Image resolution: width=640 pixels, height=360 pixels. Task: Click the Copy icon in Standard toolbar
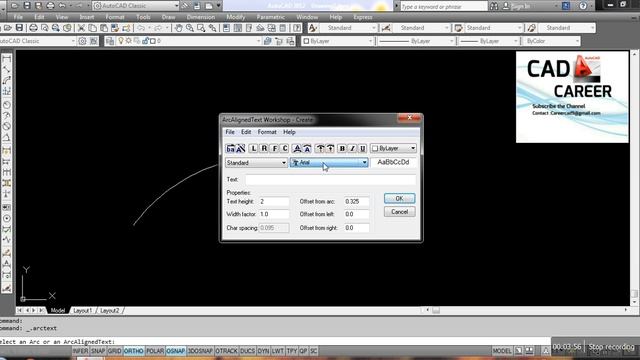coord(93,28)
